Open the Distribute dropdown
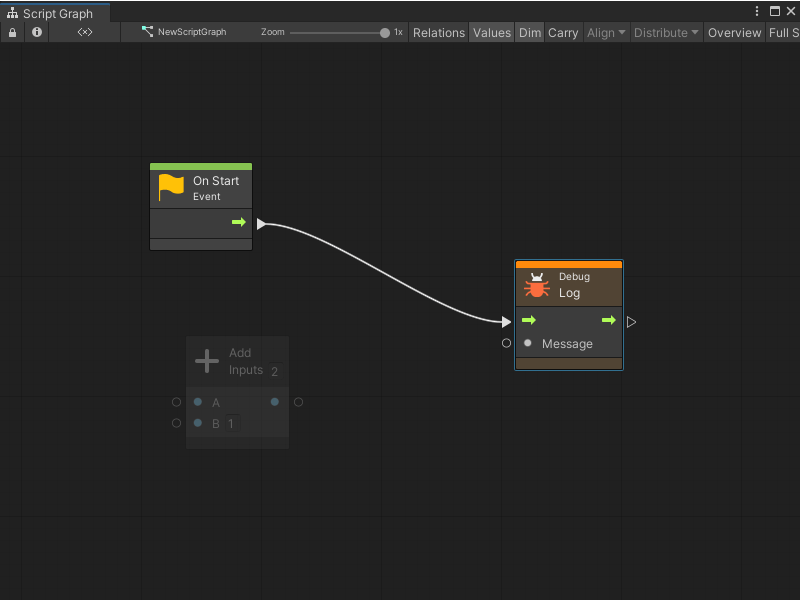Screen dimensions: 800x600 coord(666,32)
